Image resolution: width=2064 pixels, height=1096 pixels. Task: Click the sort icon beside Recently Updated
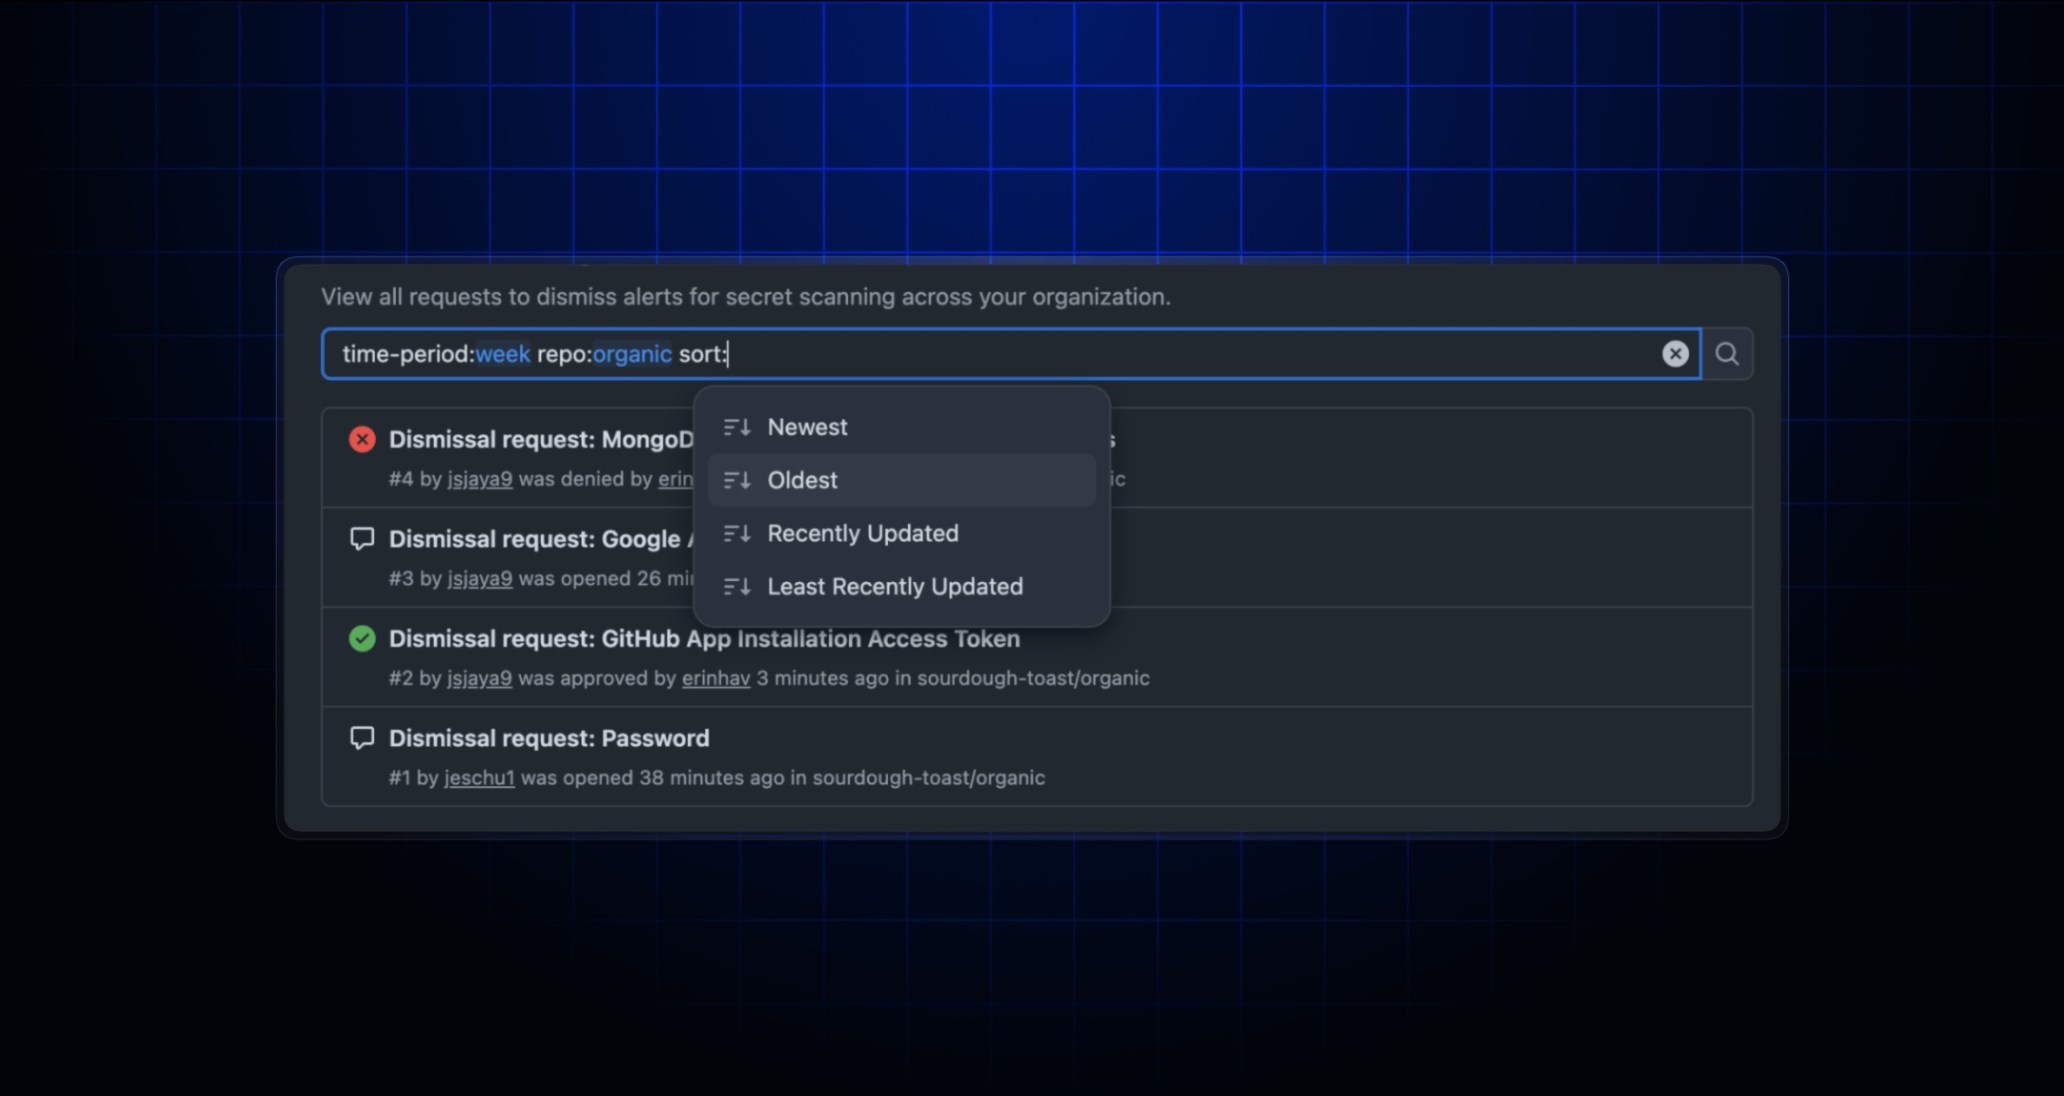737,533
